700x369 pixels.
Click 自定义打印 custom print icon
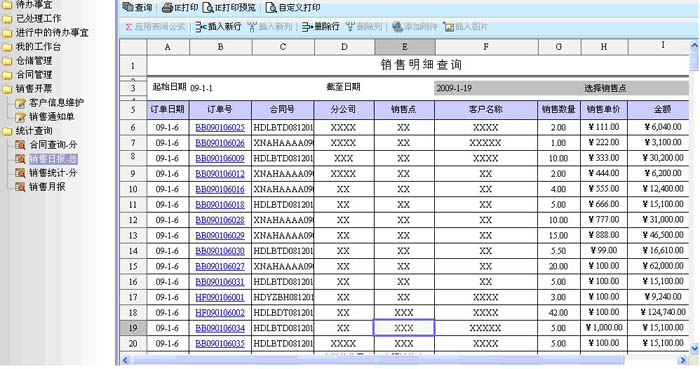click(x=271, y=8)
